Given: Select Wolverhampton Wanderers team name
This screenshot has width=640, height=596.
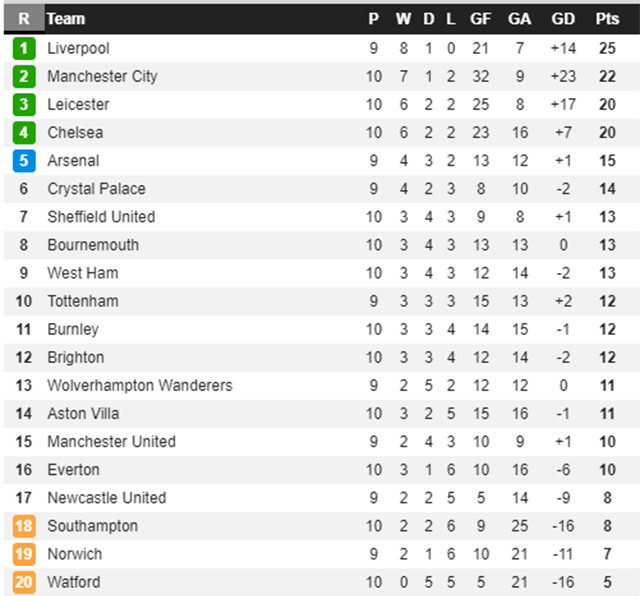Looking at the screenshot, I should (139, 385).
